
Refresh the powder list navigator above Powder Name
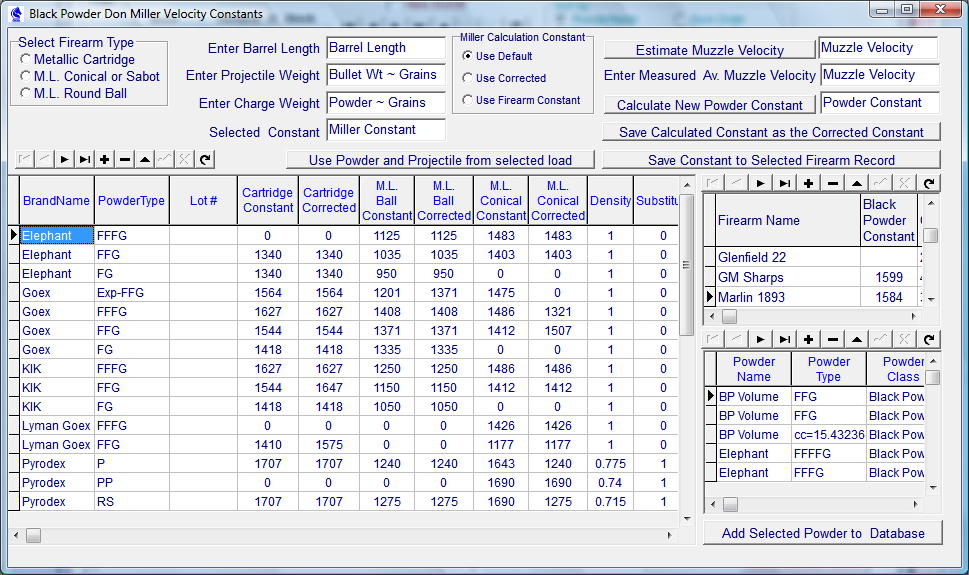point(929,340)
